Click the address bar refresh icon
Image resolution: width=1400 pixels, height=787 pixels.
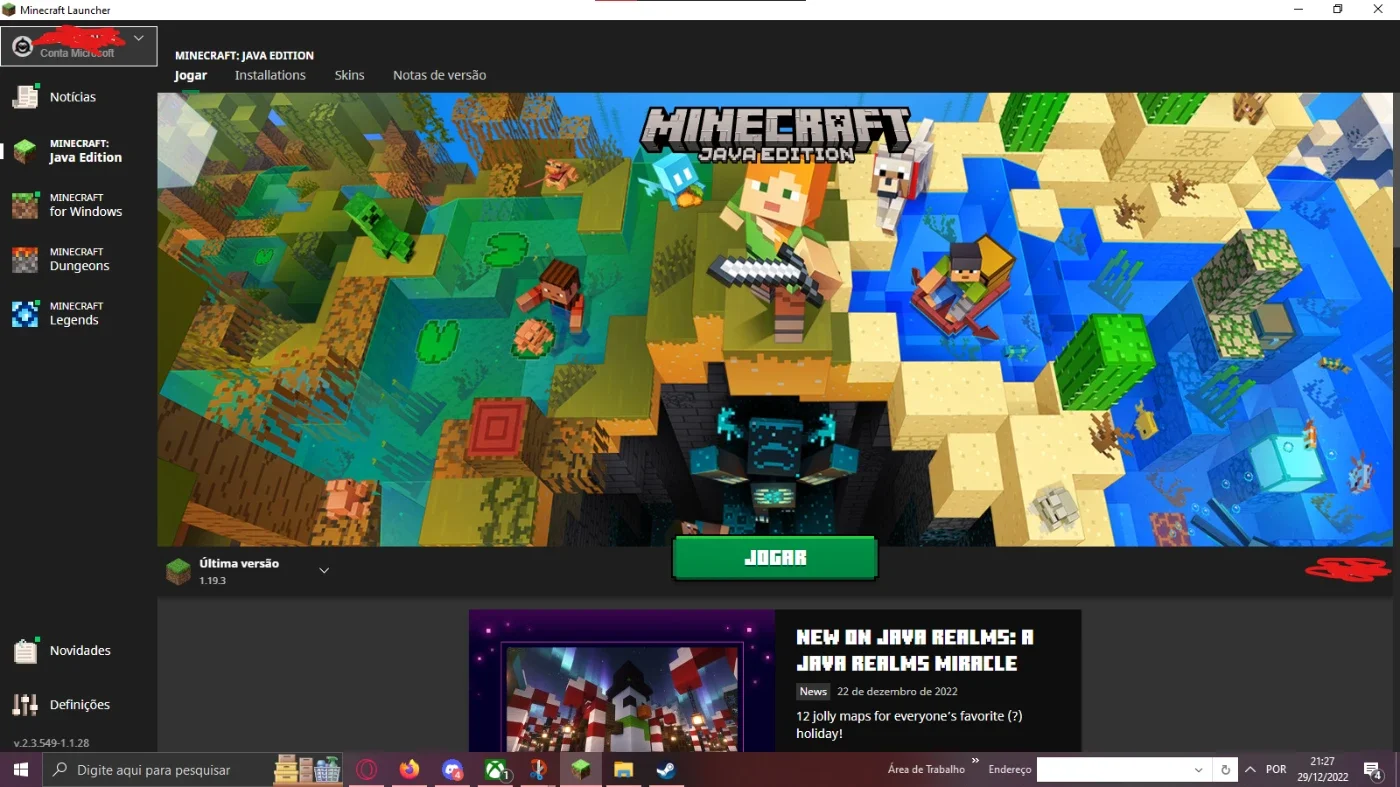(1225, 770)
